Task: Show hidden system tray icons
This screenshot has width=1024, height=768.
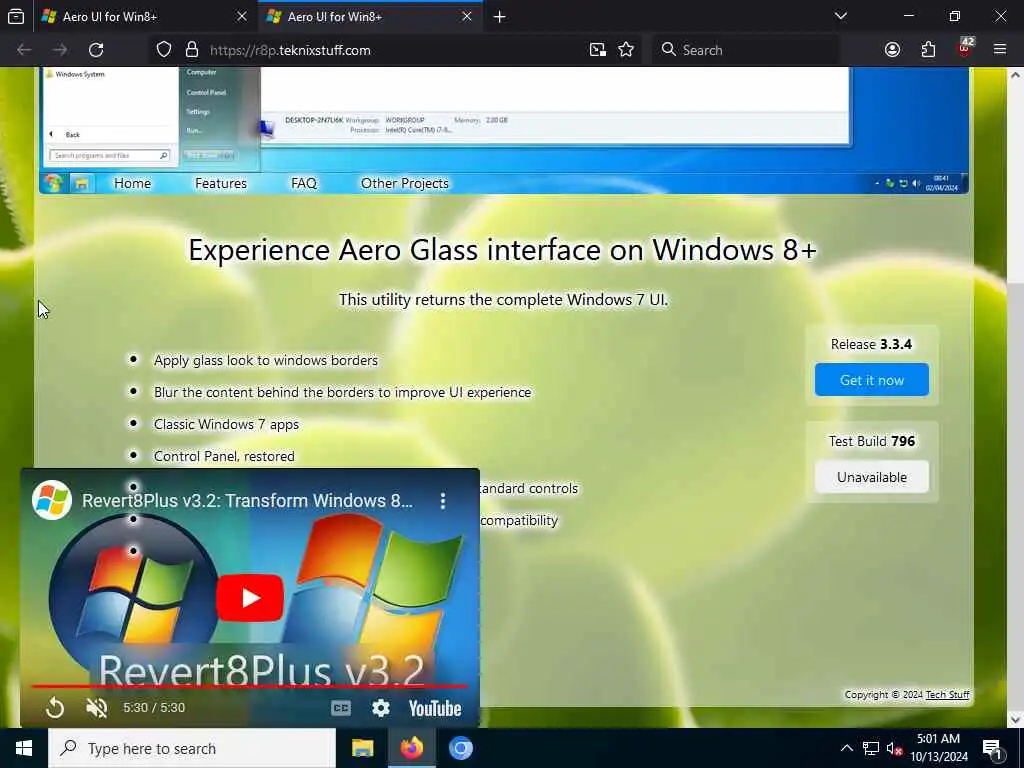Action: [x=846, y=748]
